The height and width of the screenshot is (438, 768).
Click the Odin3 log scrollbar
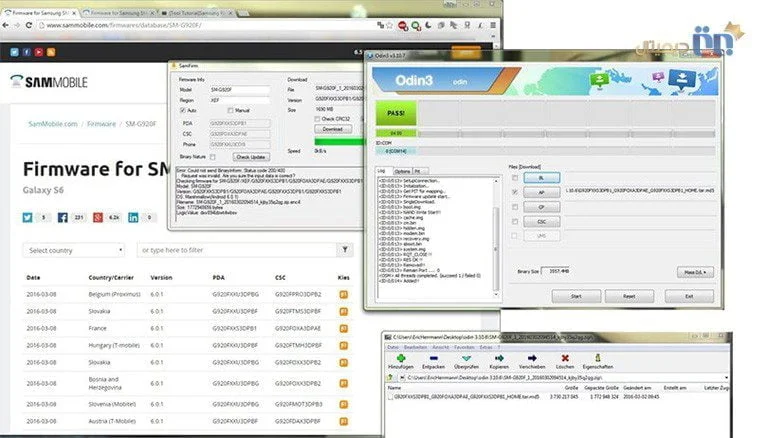496,238
